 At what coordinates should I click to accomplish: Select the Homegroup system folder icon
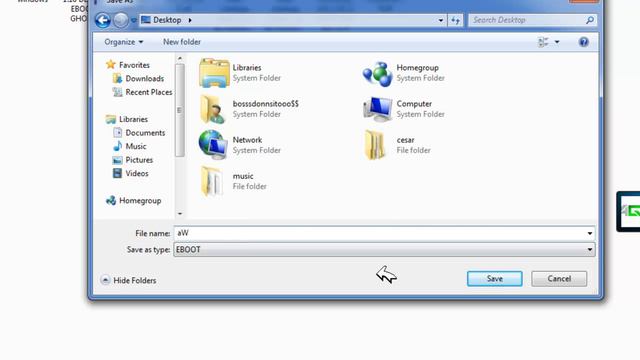coord(378,73)
